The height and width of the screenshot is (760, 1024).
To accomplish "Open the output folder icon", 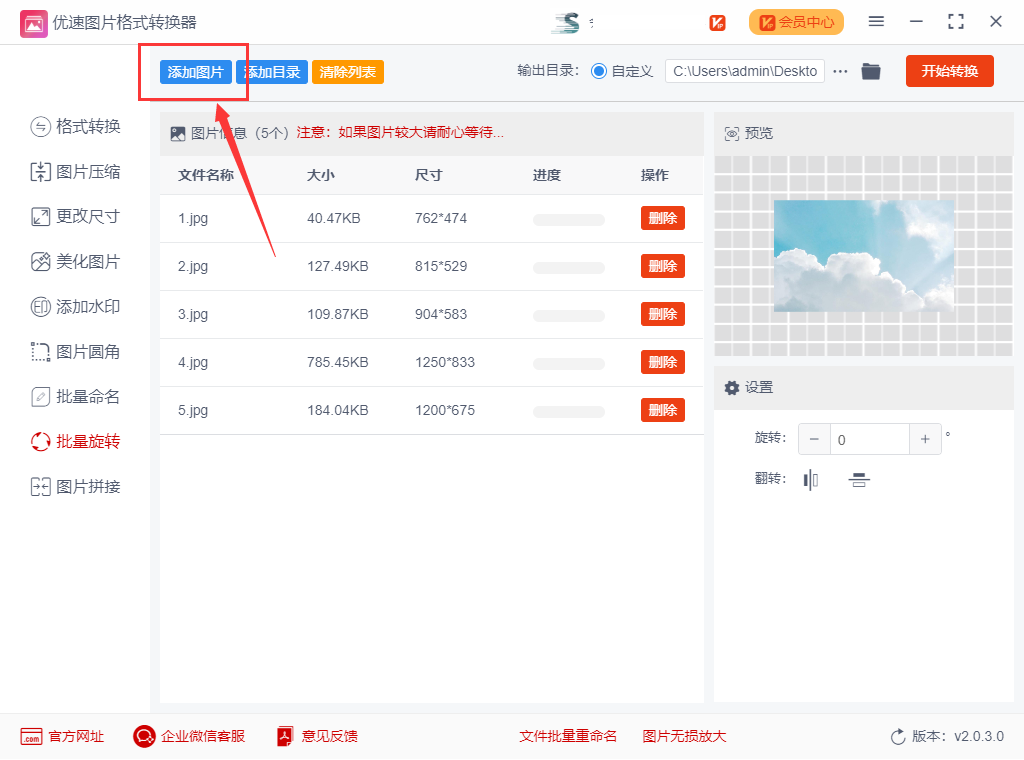I will pyautogui.click(x=871, y=71).
